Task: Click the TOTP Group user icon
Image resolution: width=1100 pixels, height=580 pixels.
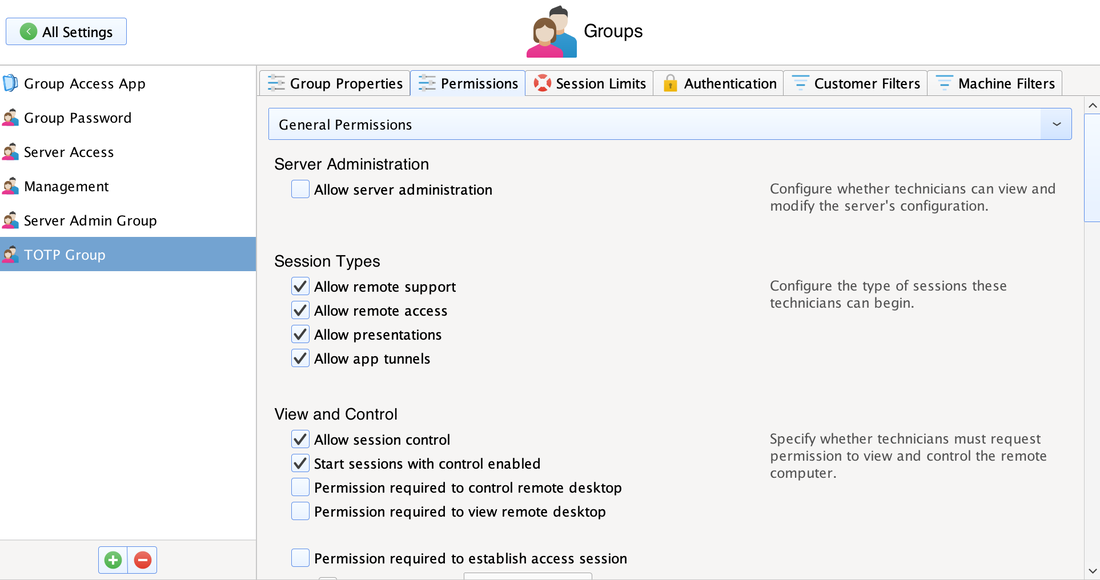Action: click(x=10, y=255)
